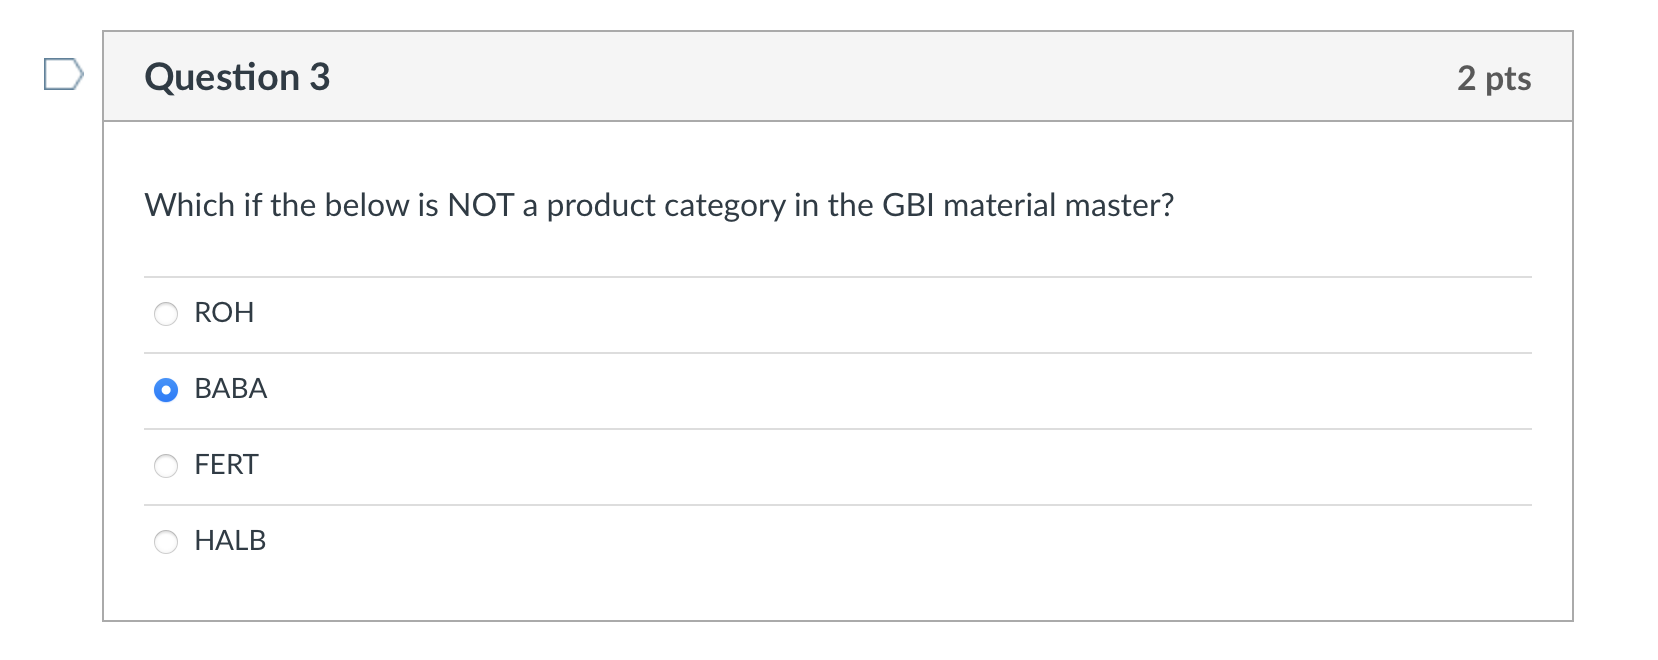This screenshot has width=1658, height=660.
Task: Click the filled blue radio circle next to BABA
Action: 166,389
